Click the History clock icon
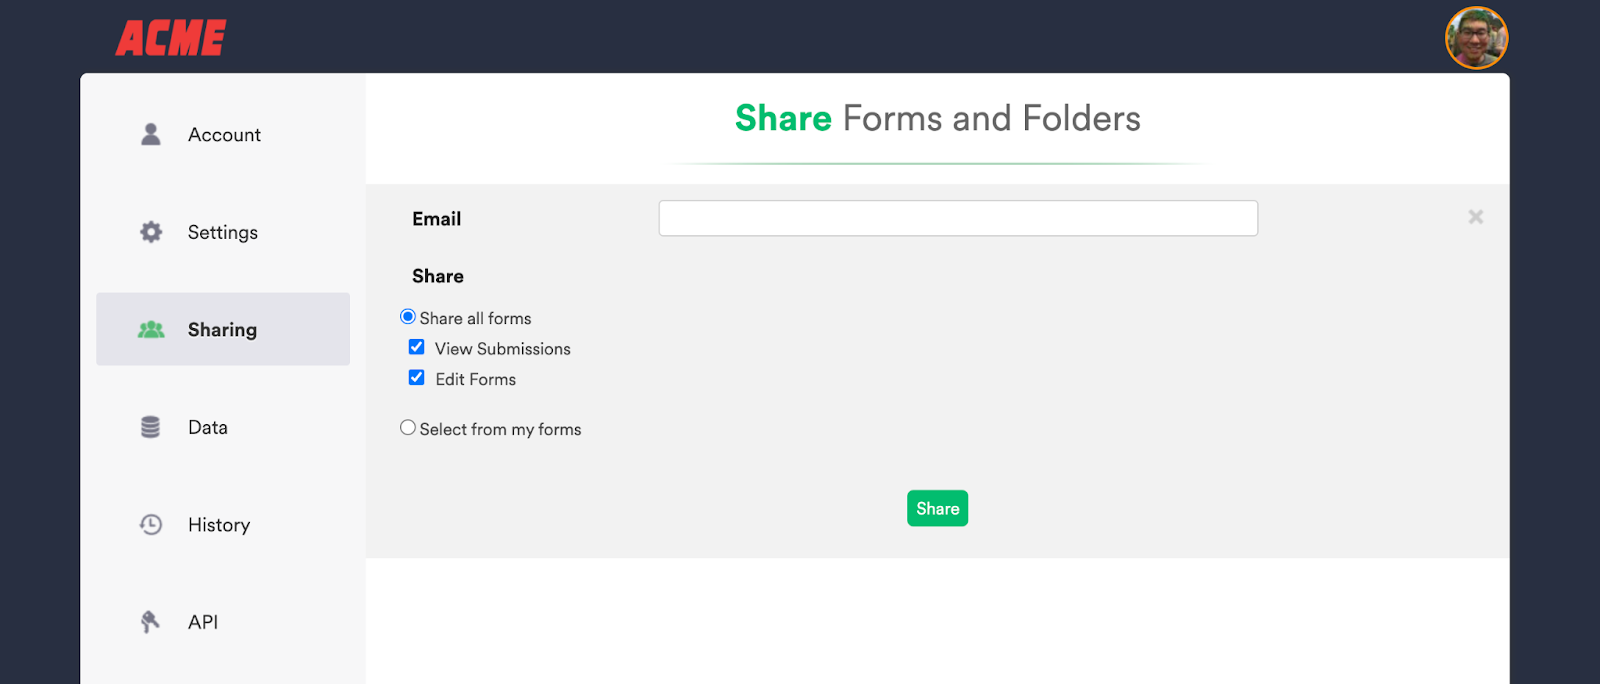 151,524
